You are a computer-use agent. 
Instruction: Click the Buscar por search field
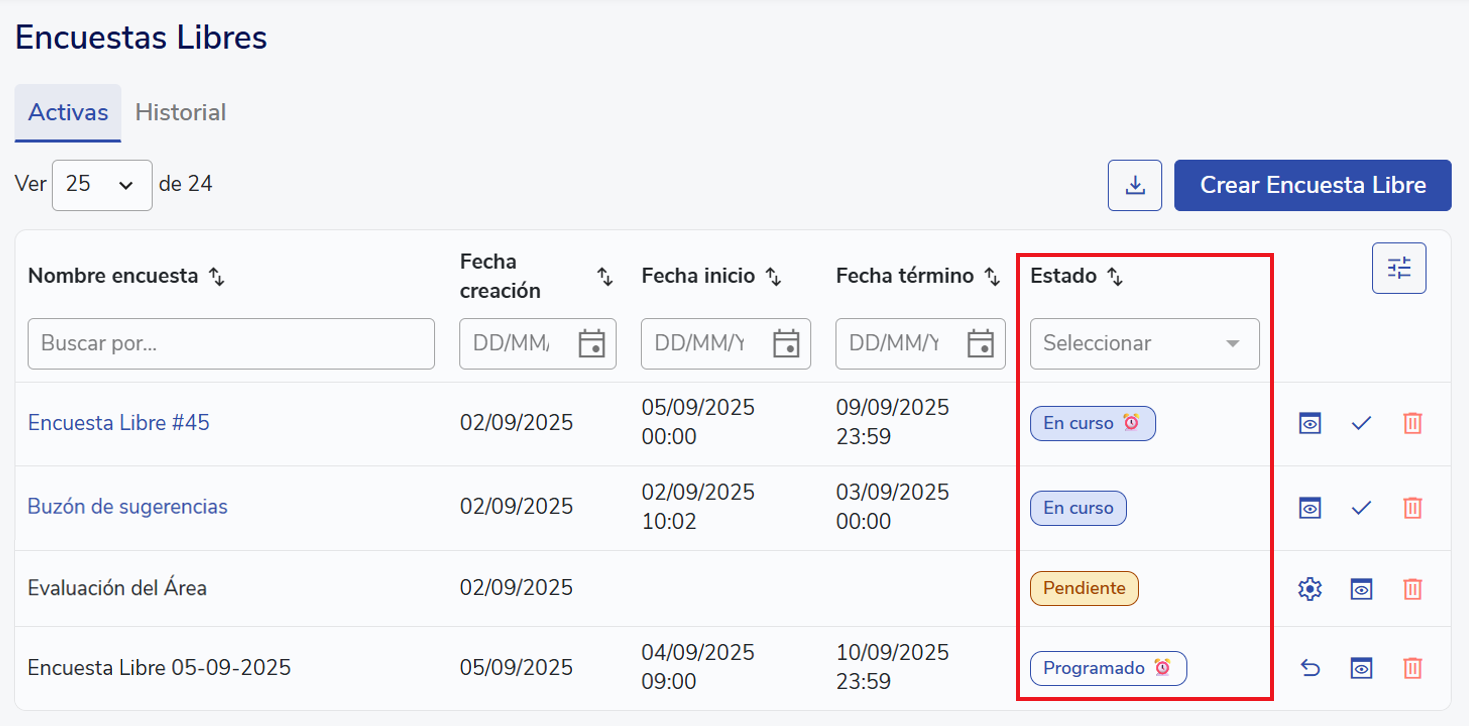pyautogui.click(x=231, y=344)
